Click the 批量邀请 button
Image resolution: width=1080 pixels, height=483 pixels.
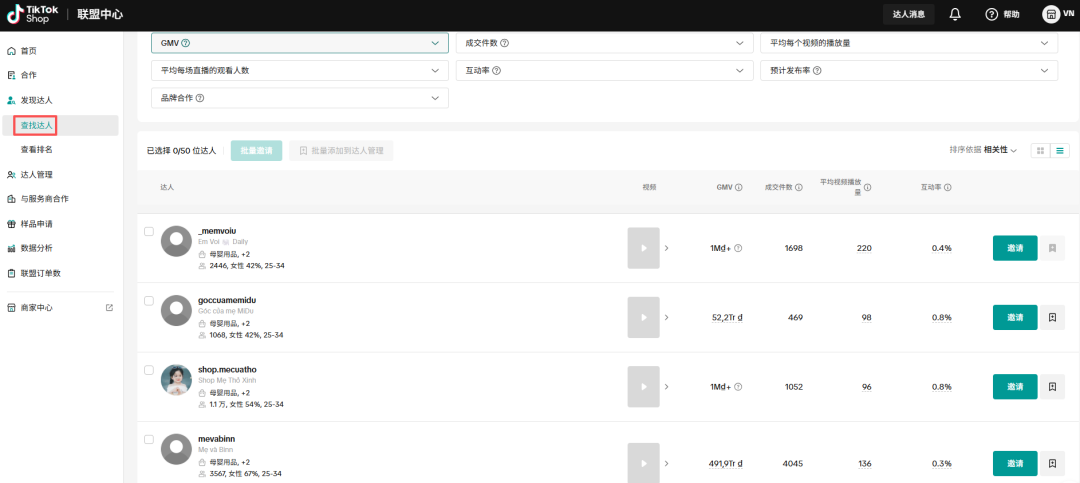point(256,151)
